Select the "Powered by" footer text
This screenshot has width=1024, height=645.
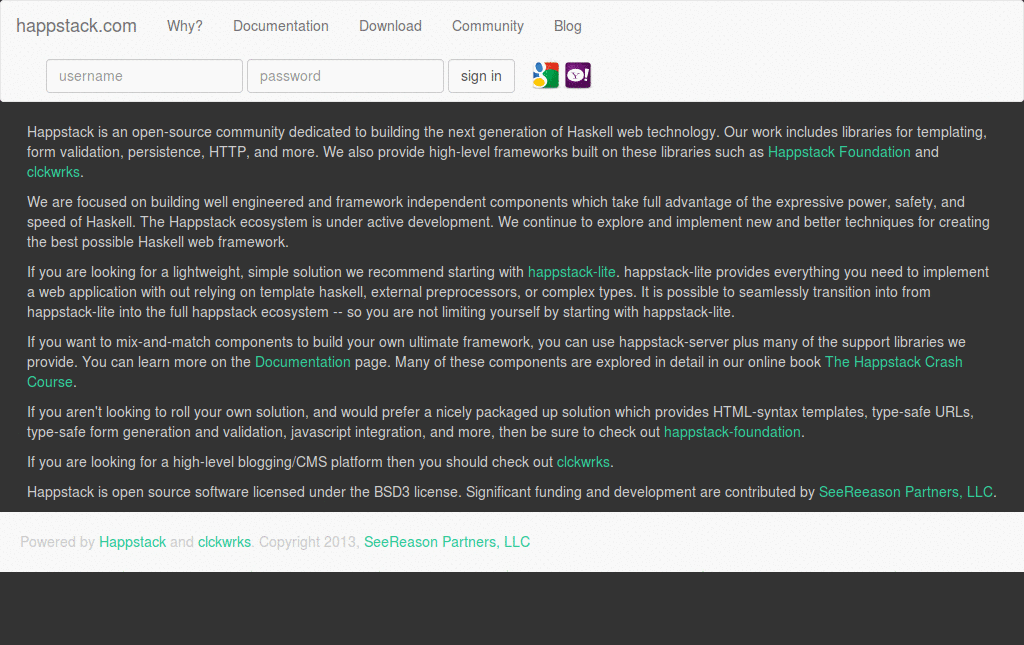point(57,543)
